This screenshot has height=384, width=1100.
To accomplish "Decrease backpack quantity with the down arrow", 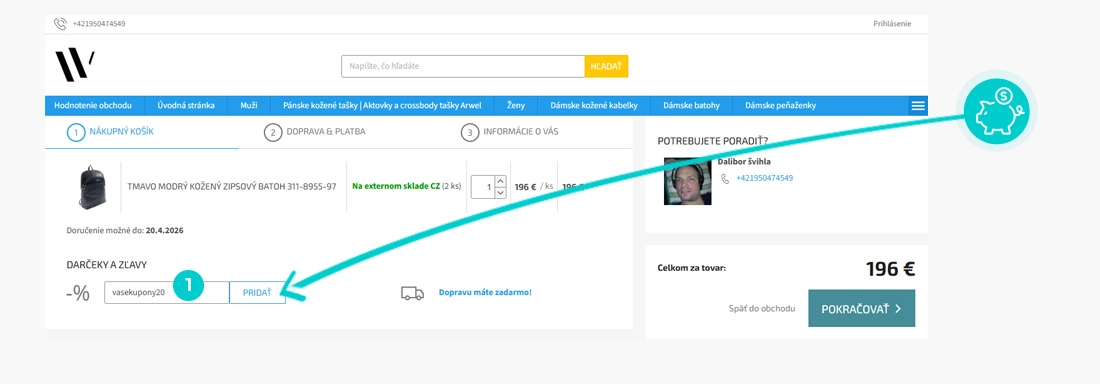I will [x=500, y=193].
